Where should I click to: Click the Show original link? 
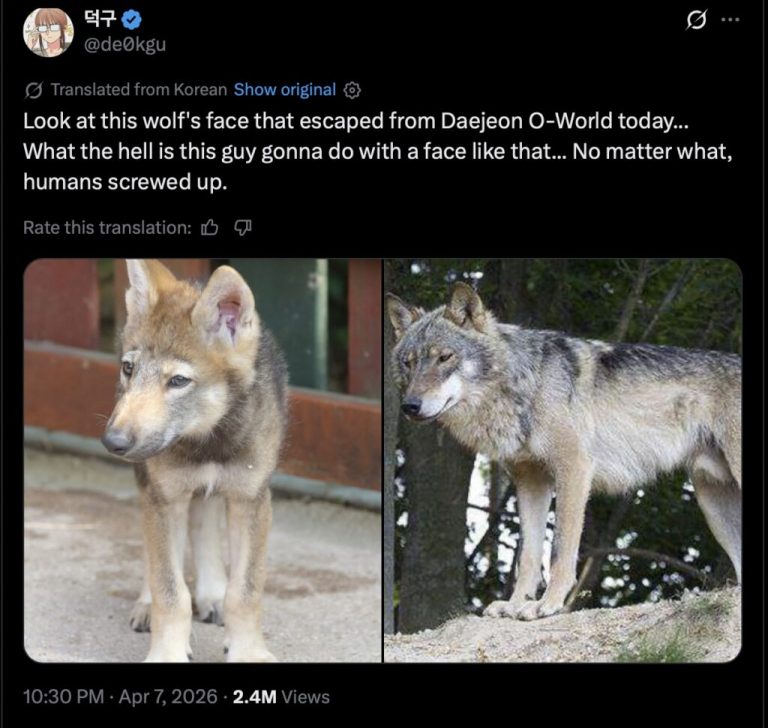pyautogui.click(x=284, y=90)
